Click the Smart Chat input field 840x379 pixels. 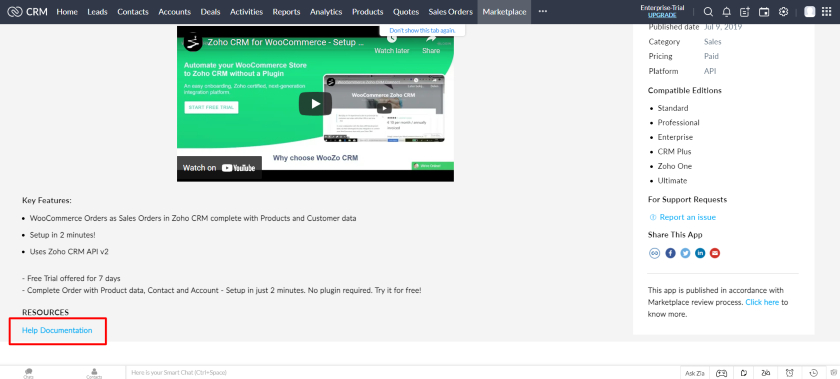pos(402,373)
